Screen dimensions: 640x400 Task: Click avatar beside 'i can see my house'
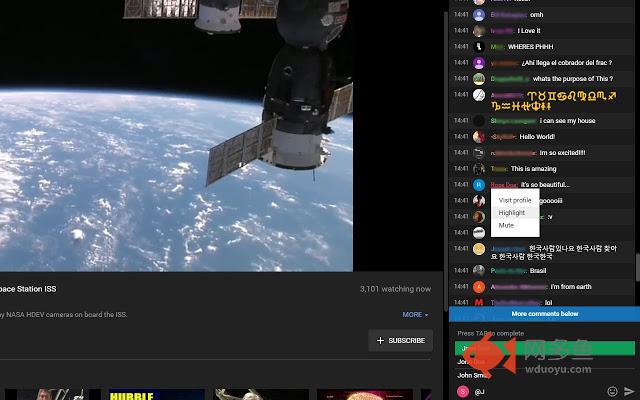479,120
